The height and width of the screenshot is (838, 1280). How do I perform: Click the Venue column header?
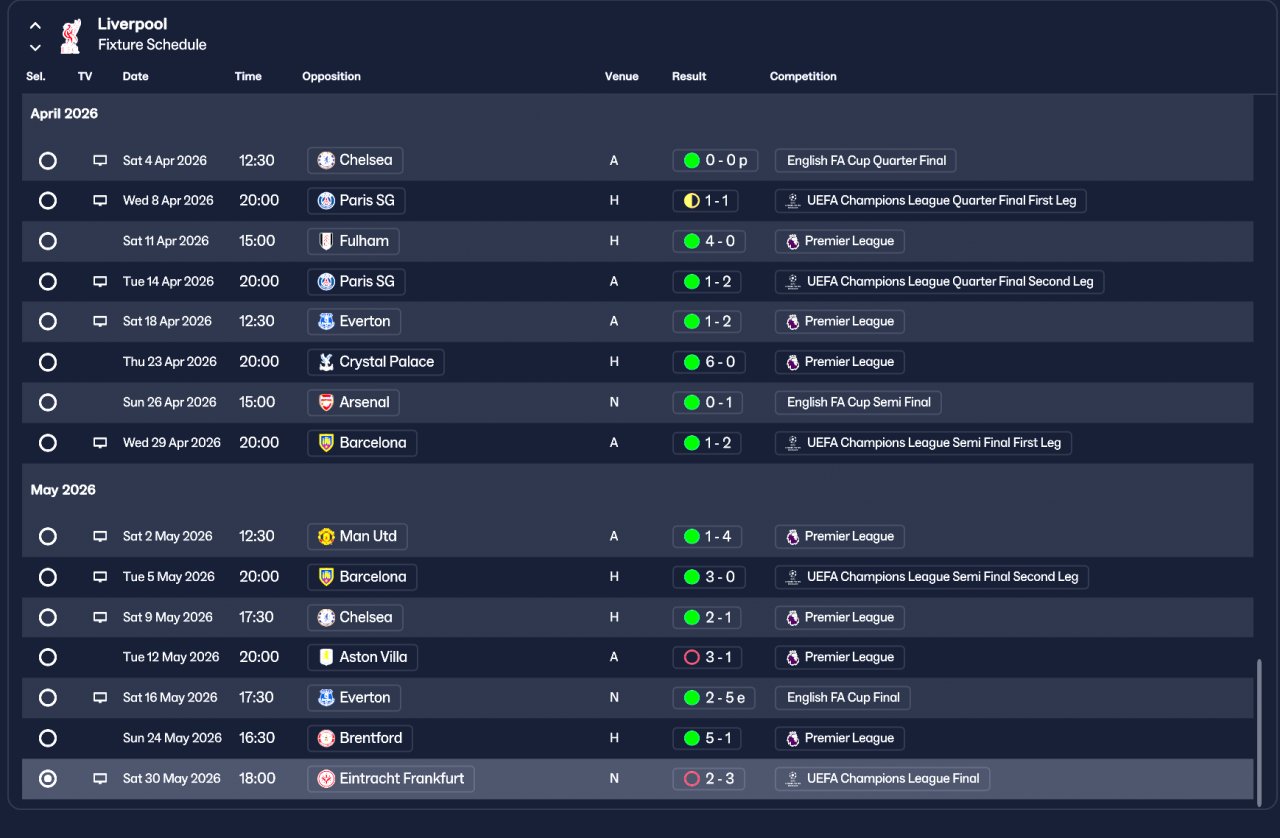tap(621, 76)
